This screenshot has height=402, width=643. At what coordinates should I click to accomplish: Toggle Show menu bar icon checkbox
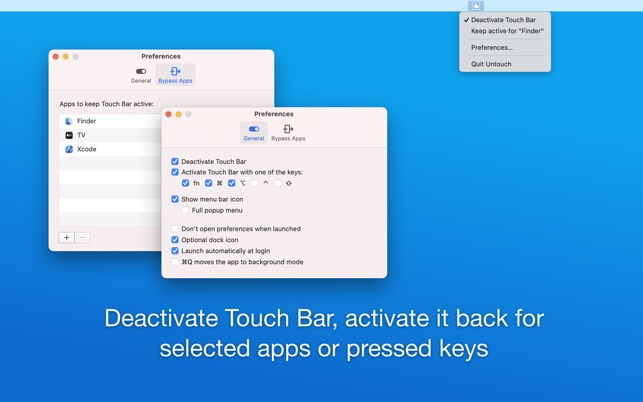point(175,199)
